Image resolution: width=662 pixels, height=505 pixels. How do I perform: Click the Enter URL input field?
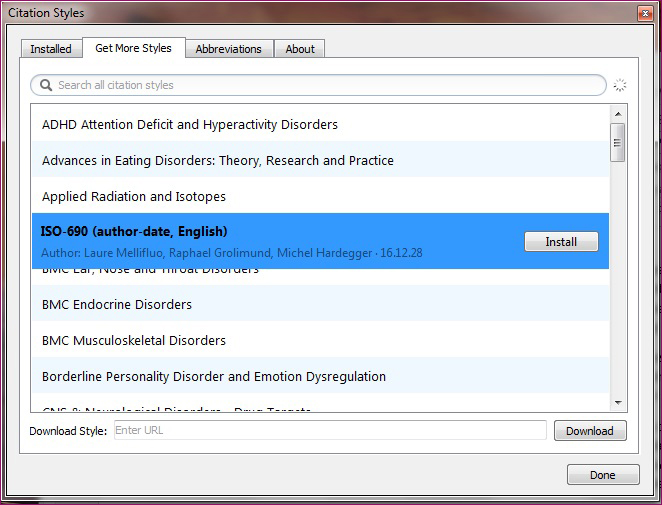(x=329, y=431)
